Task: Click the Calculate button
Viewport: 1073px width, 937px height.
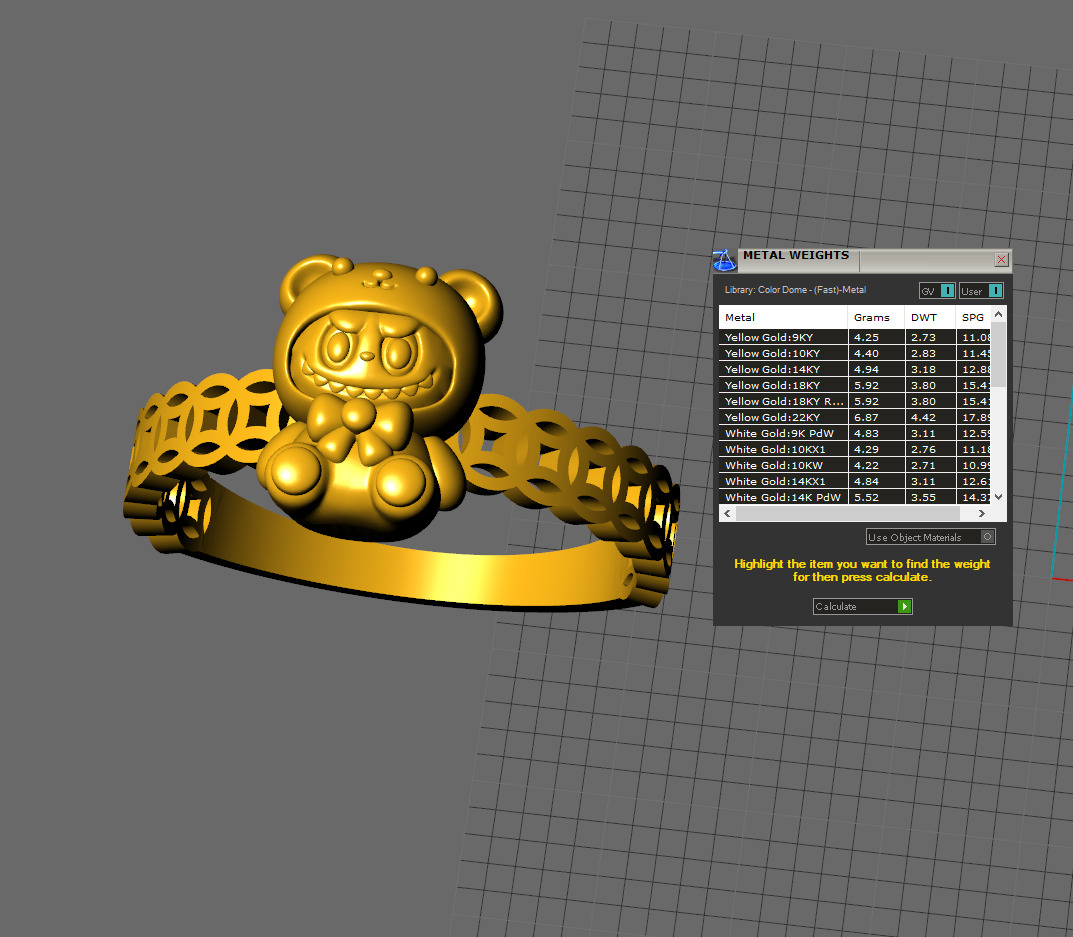Action: point(862,606)
